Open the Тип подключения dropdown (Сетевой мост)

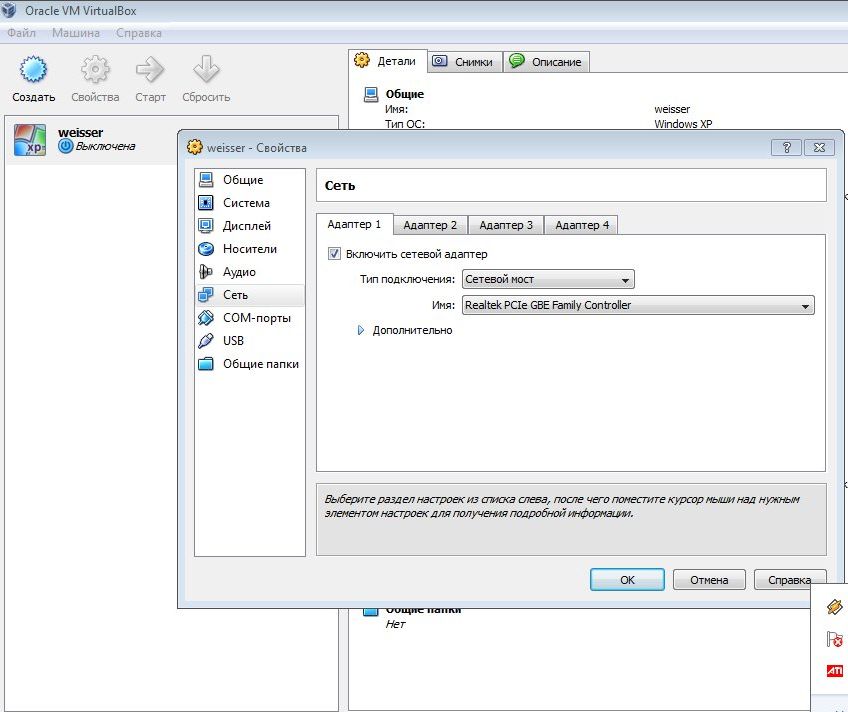pyautogui.click(x=548, y=279)
